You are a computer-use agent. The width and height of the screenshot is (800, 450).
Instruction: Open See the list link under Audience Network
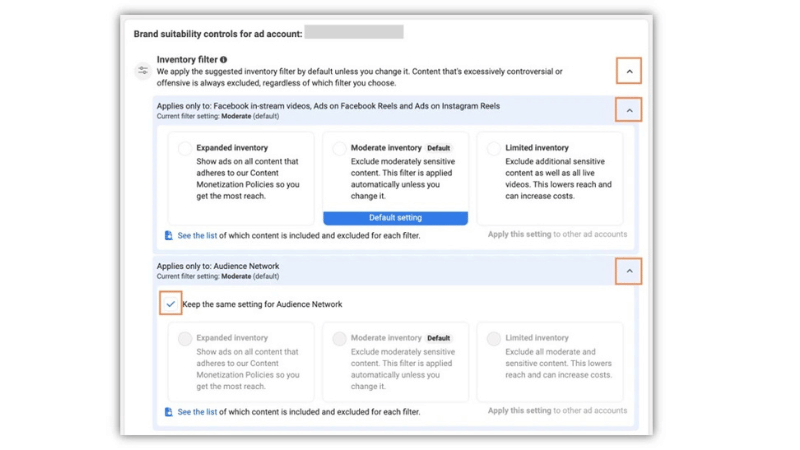click(x=197, y=412)
